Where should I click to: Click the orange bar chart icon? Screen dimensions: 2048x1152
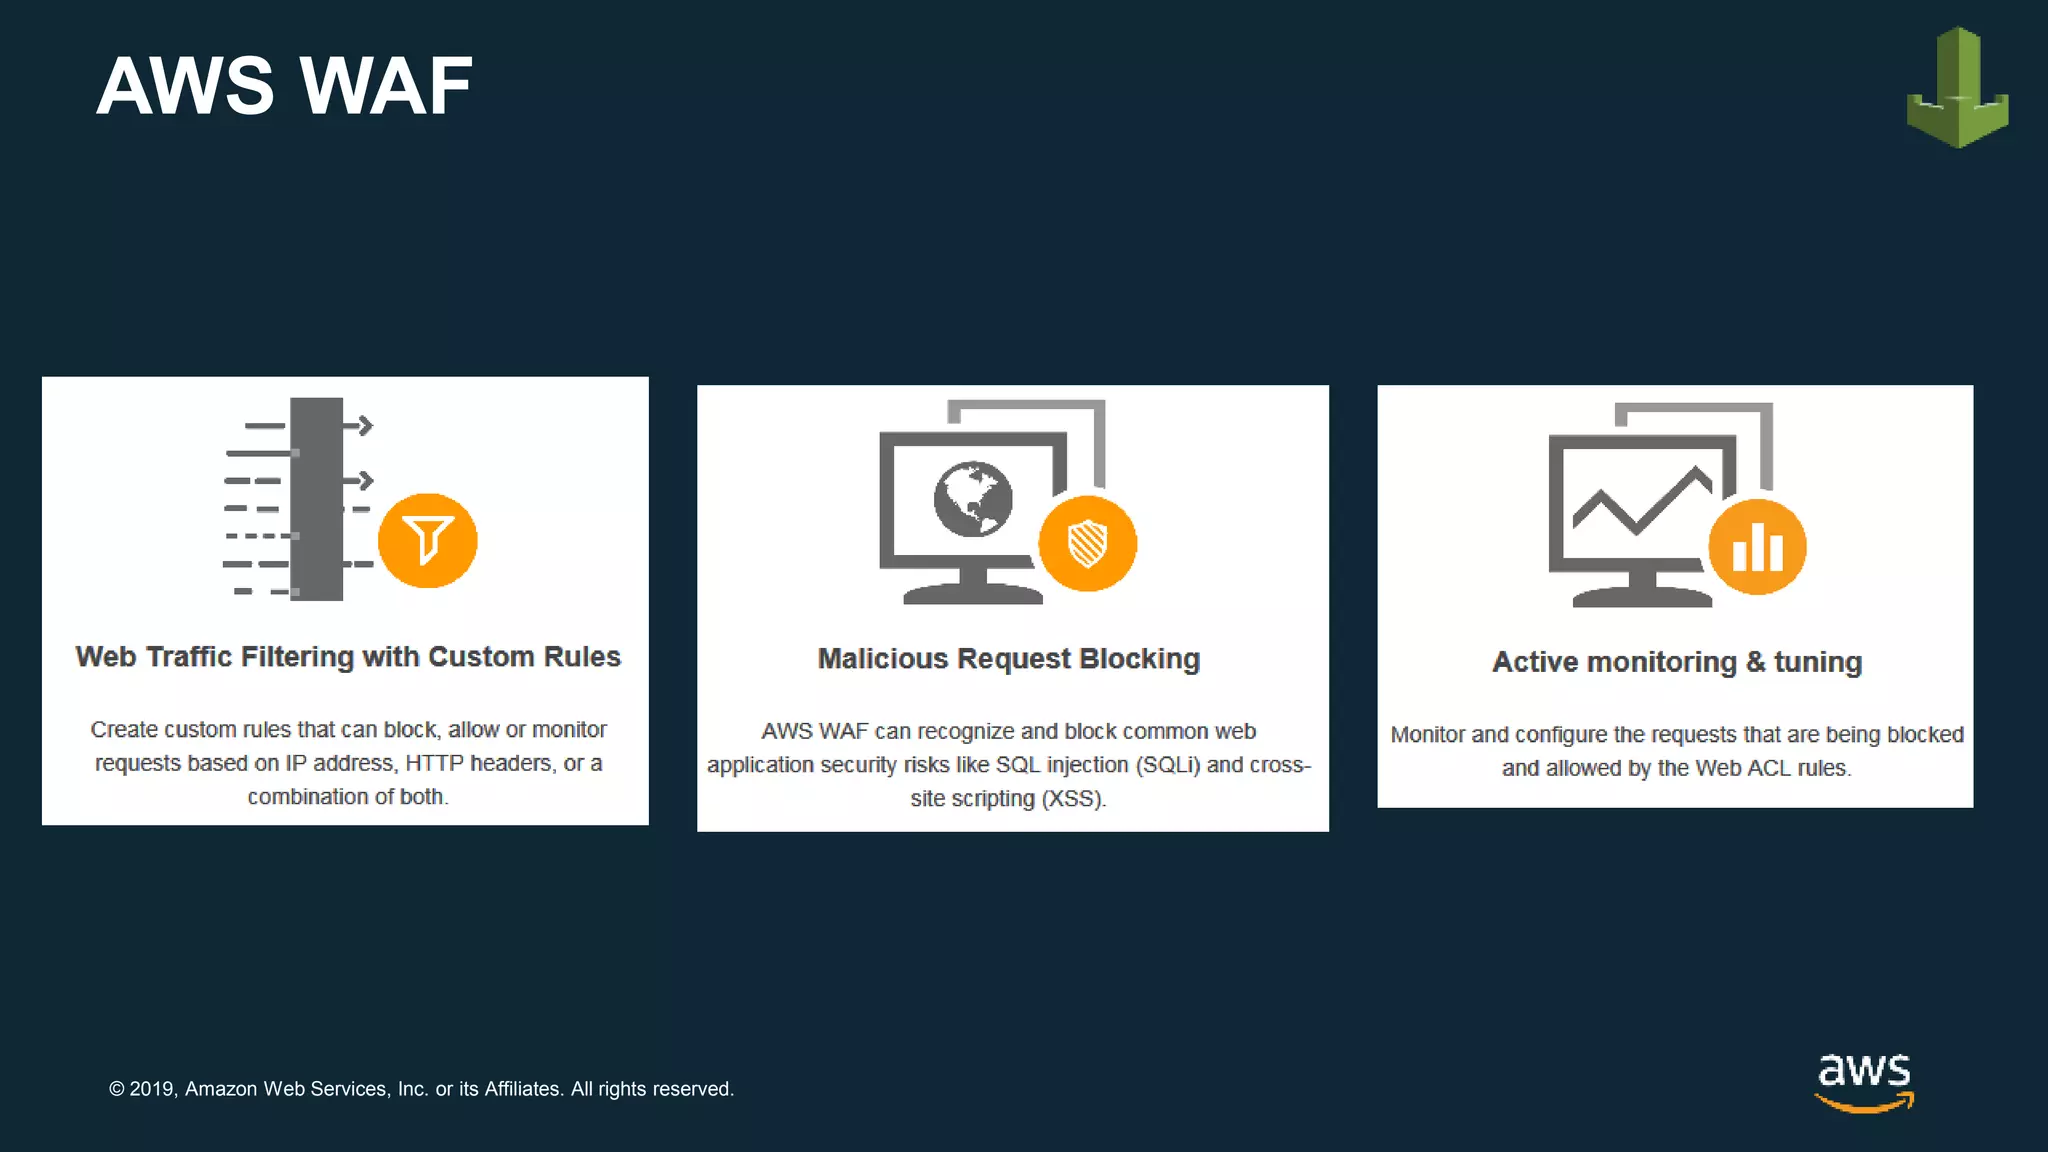pyautogui.click(x=1757, y=547)
